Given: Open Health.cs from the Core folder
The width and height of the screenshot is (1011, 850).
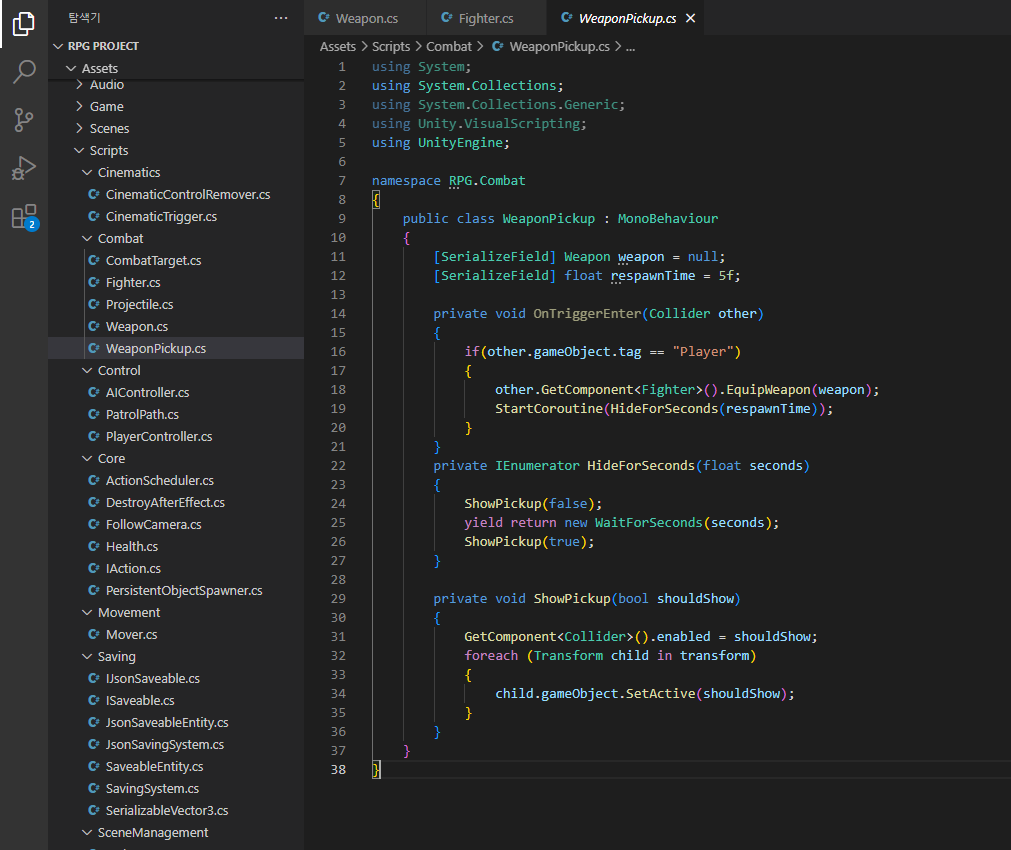Looking at the screenshot, I should [132, 547].
